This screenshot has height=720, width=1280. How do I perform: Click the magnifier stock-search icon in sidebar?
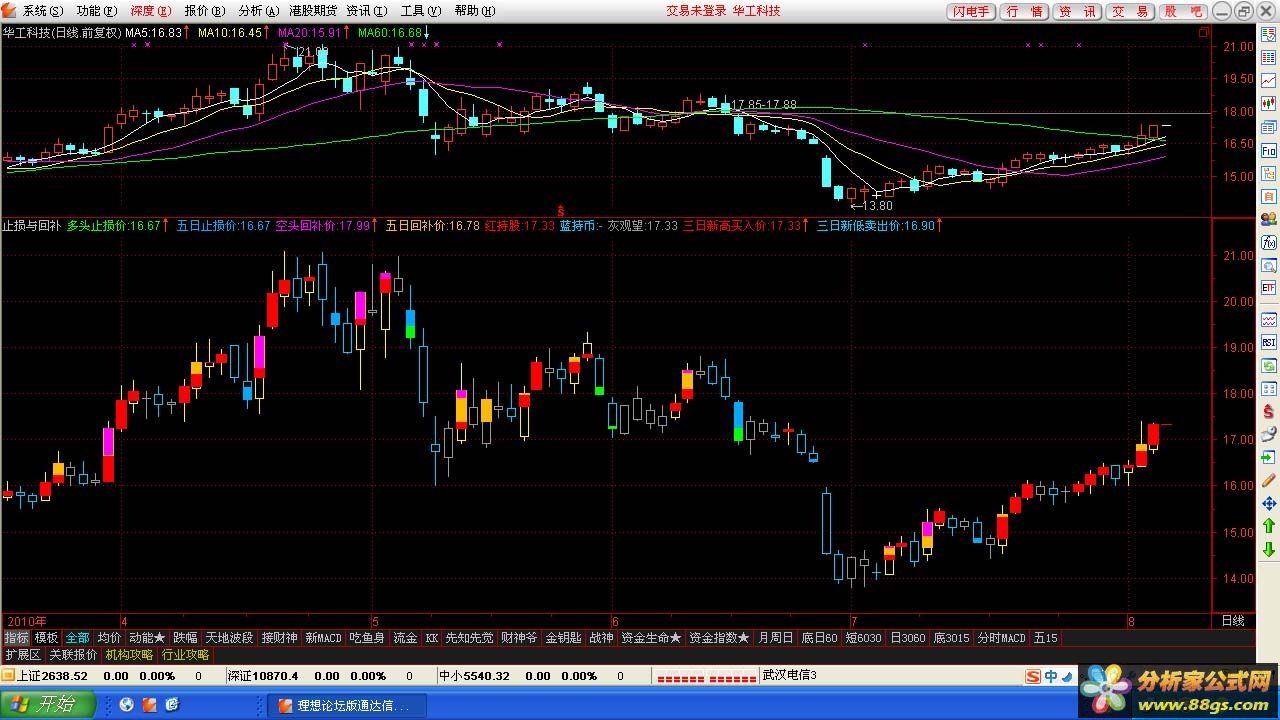pyautogui.click(x=1269, y=265)
